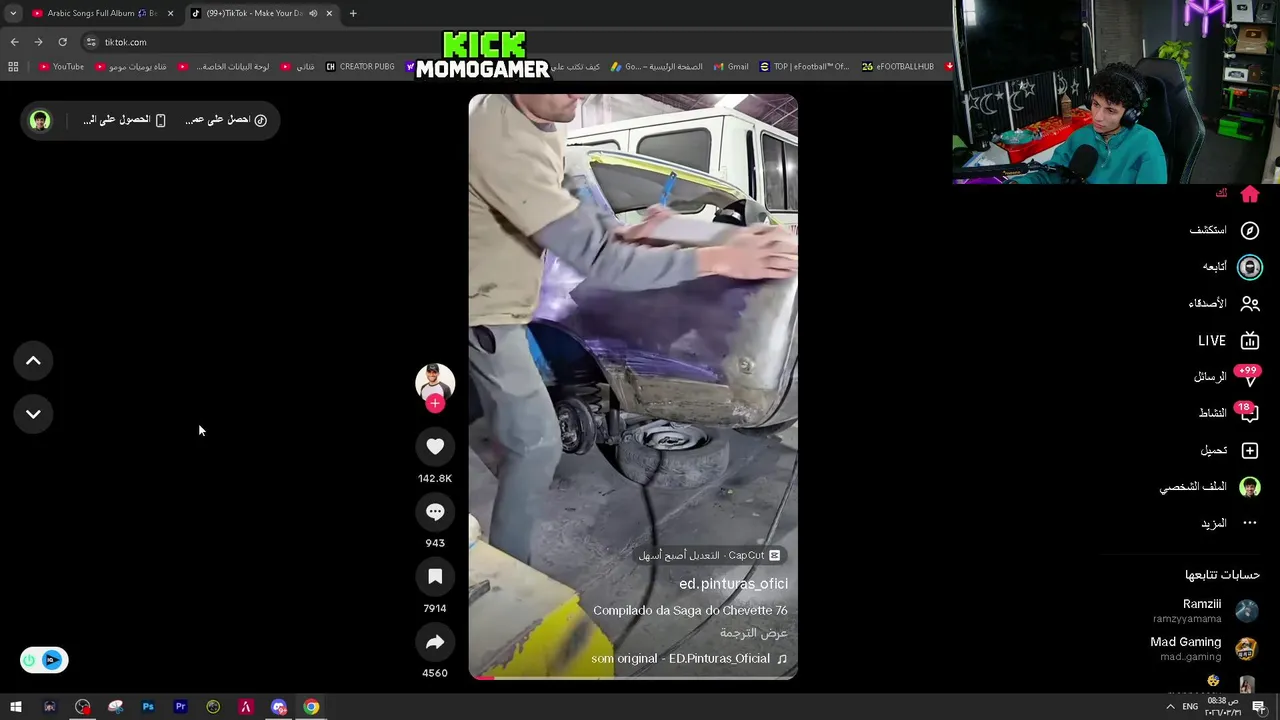Bookmark the video to favorites
Screen dimensions: 1280x720
(x=435, y=577)
